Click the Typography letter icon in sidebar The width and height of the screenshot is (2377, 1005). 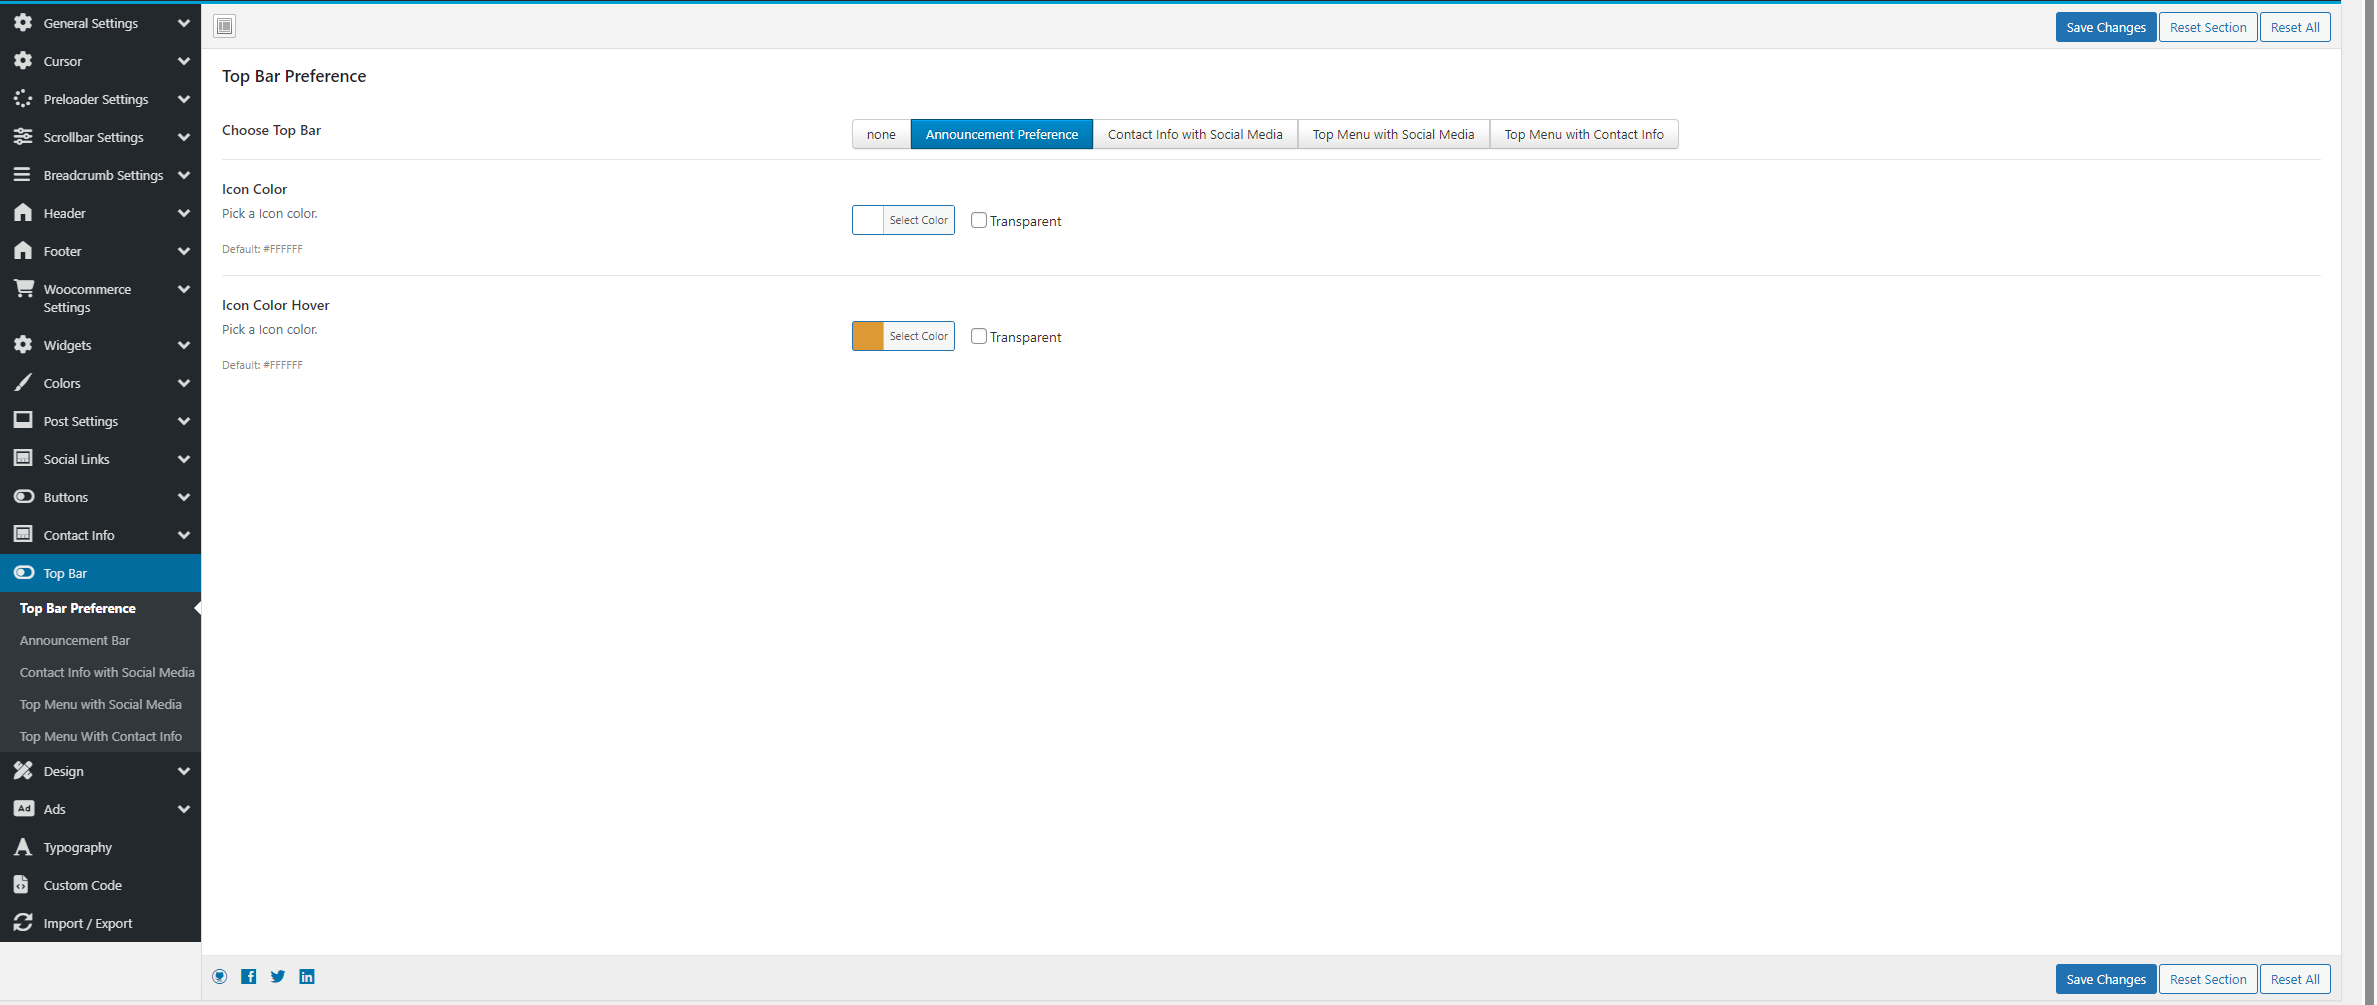[23, 847]
